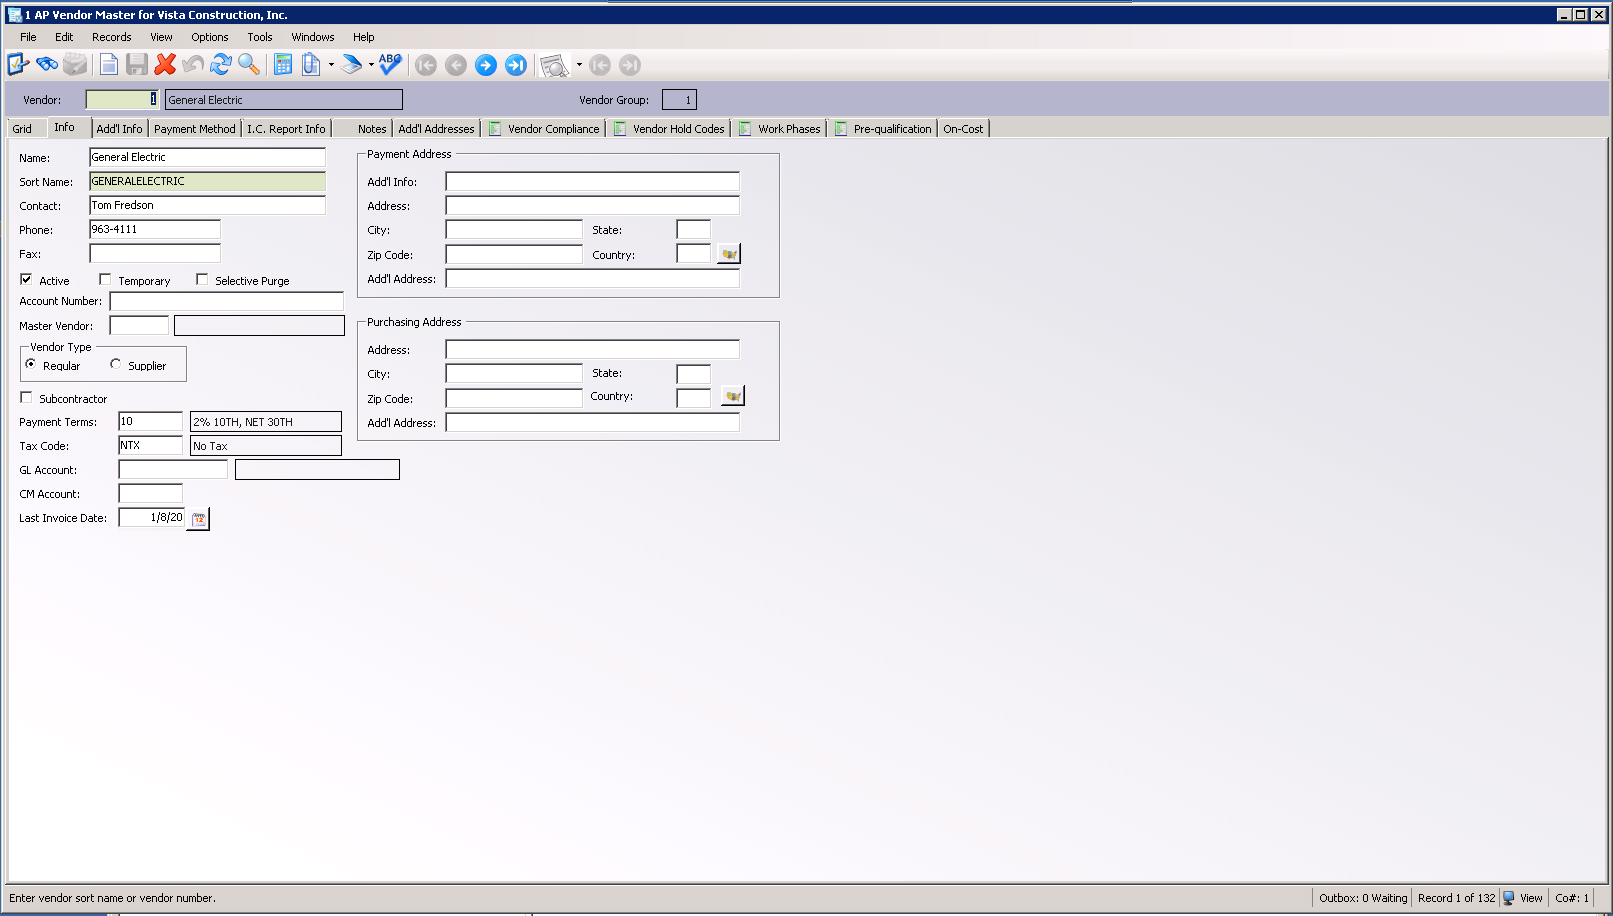Switch to the Grid tab
Viewport: 1613px width, 916px height.
pos(22,129)
